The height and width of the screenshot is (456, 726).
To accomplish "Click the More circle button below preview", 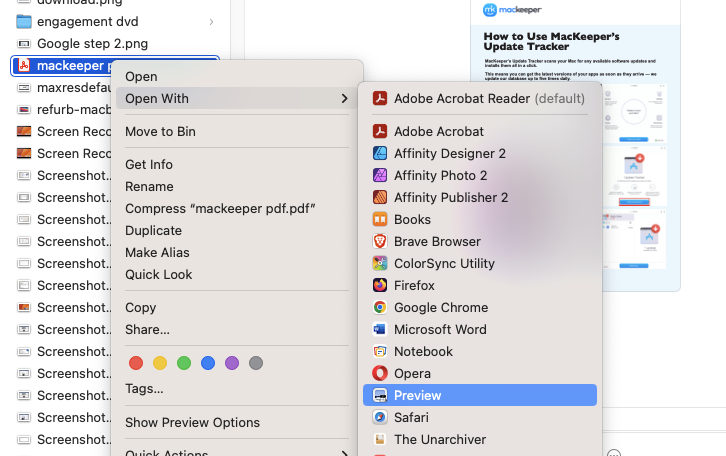I will [x=613, y=453].
